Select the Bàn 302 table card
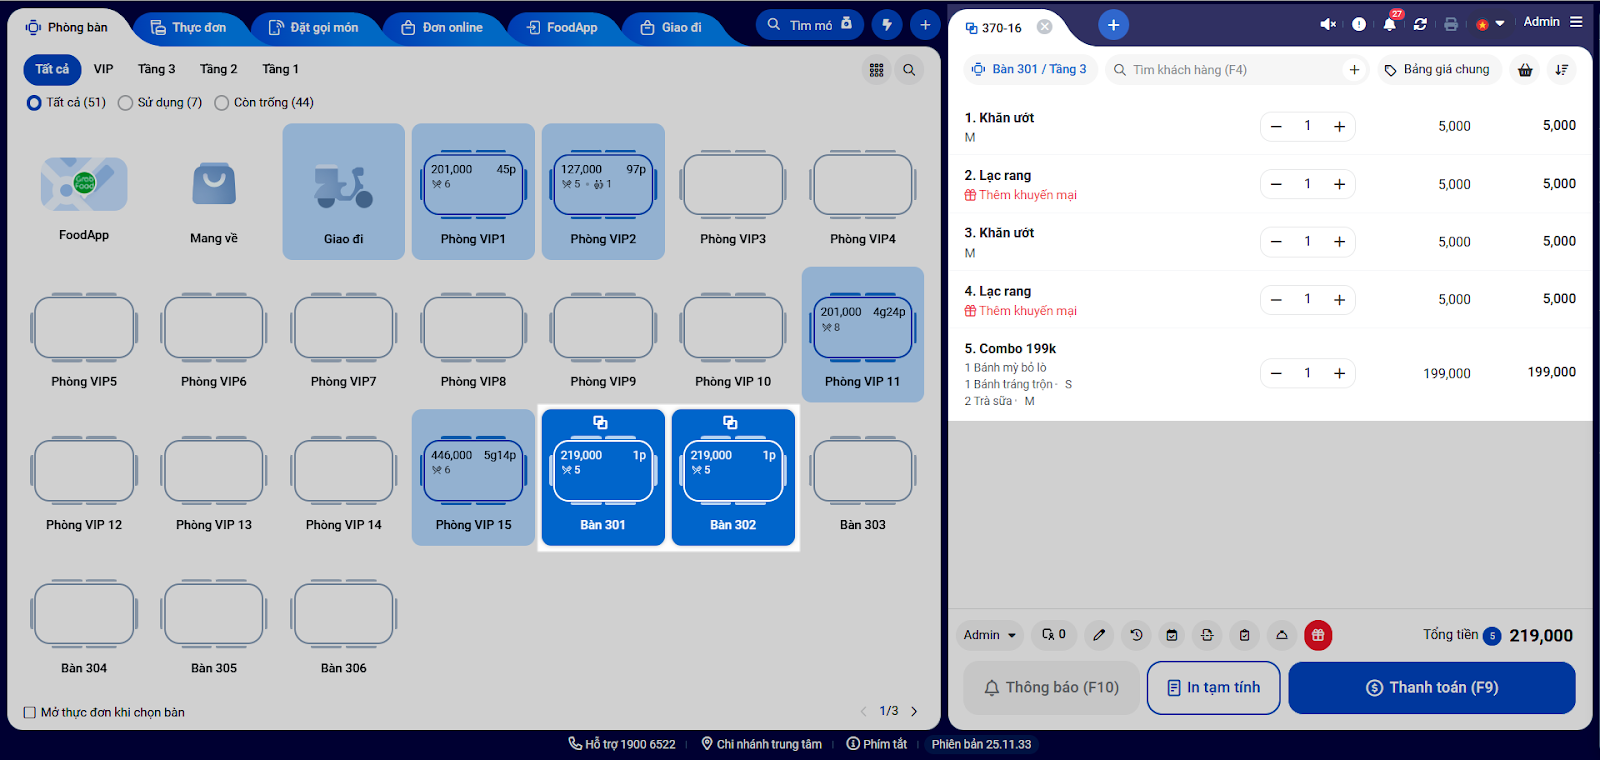Viewport: 1600px width, 760px height. pyautogui.click(x=733, y=477)
